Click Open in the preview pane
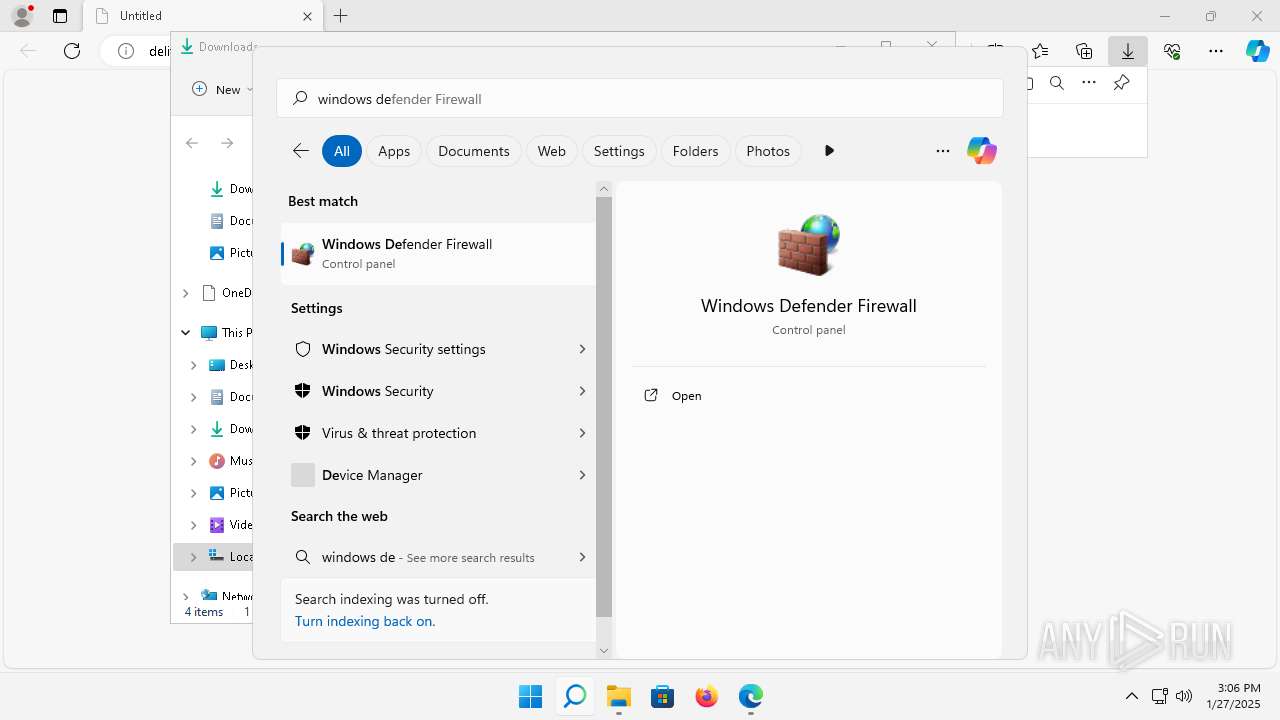 coord(687,396)
